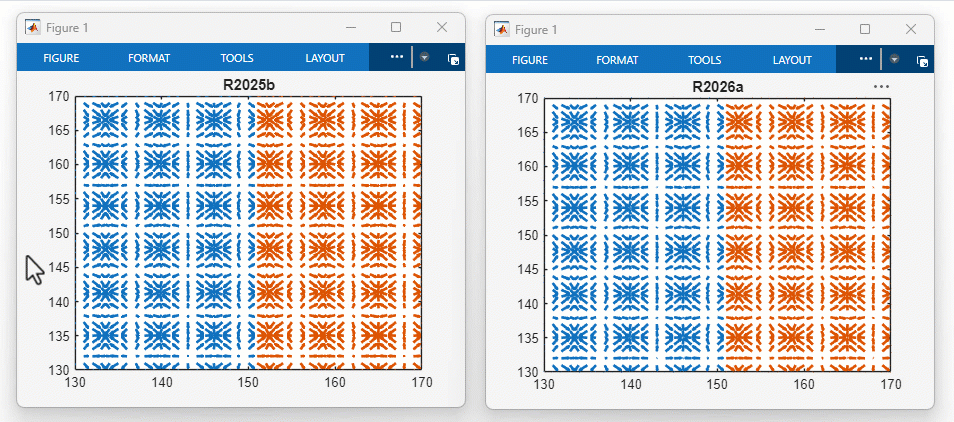Expand the toolstrip dropdown arrow in R2025b figure

(x=424, y=58)
